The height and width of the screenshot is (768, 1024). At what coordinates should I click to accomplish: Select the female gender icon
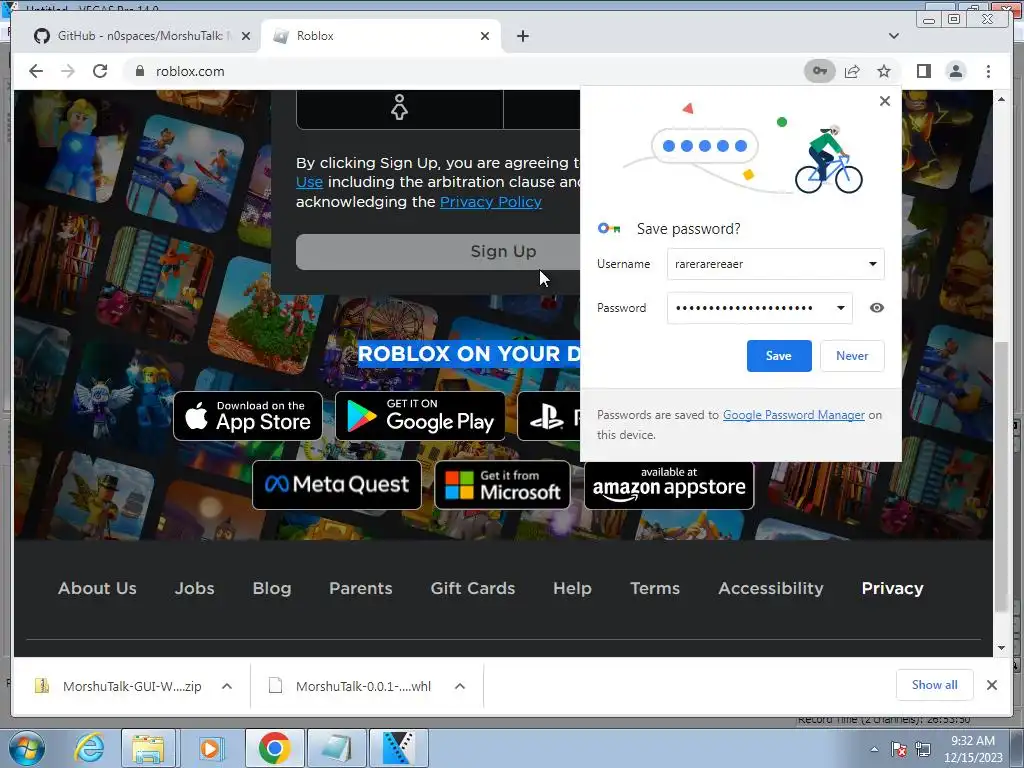tap(399, 106)
